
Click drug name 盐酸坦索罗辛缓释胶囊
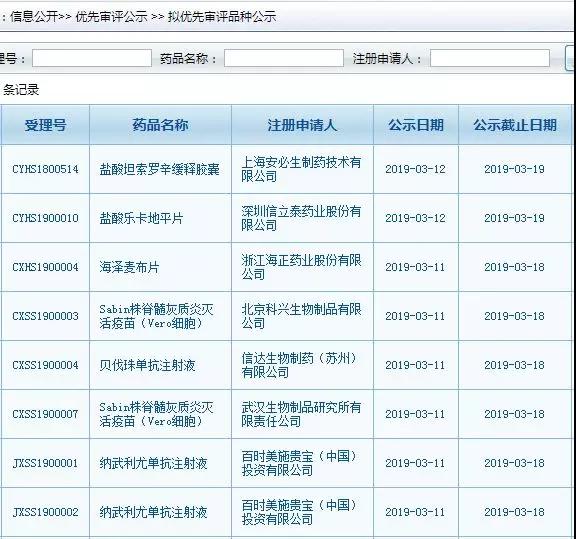159,169
